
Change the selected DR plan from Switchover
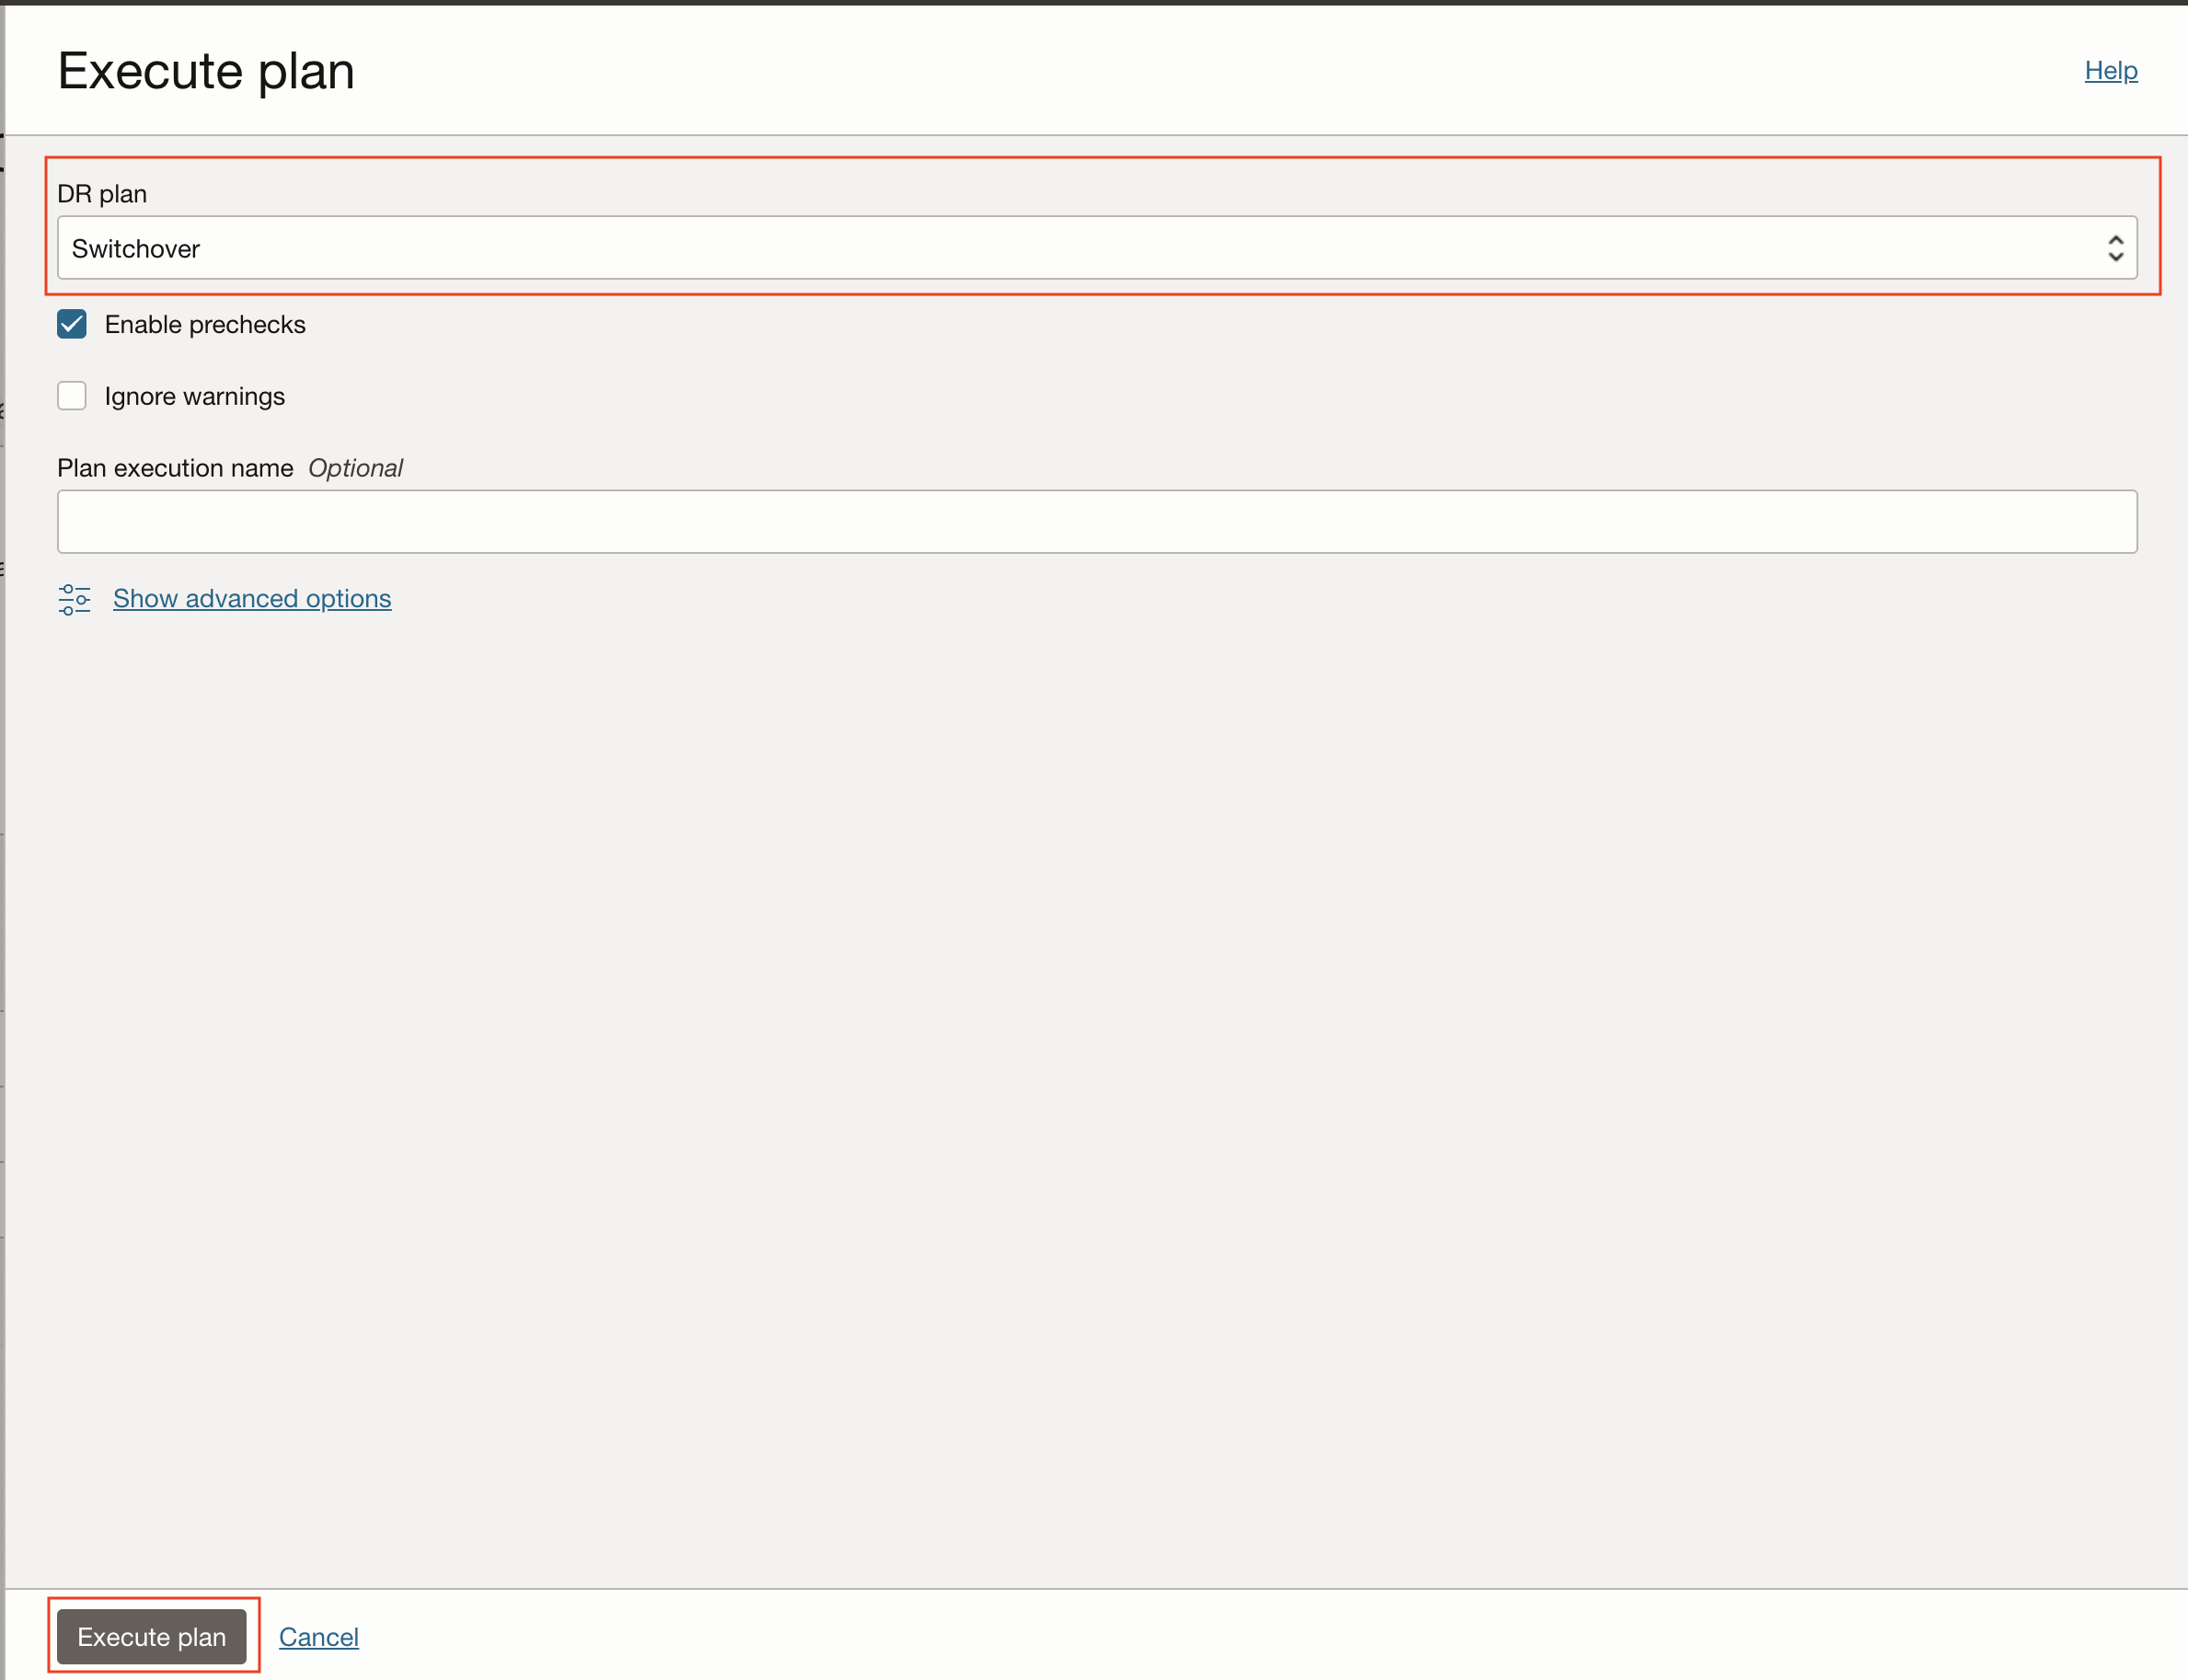coord(1096,248)
